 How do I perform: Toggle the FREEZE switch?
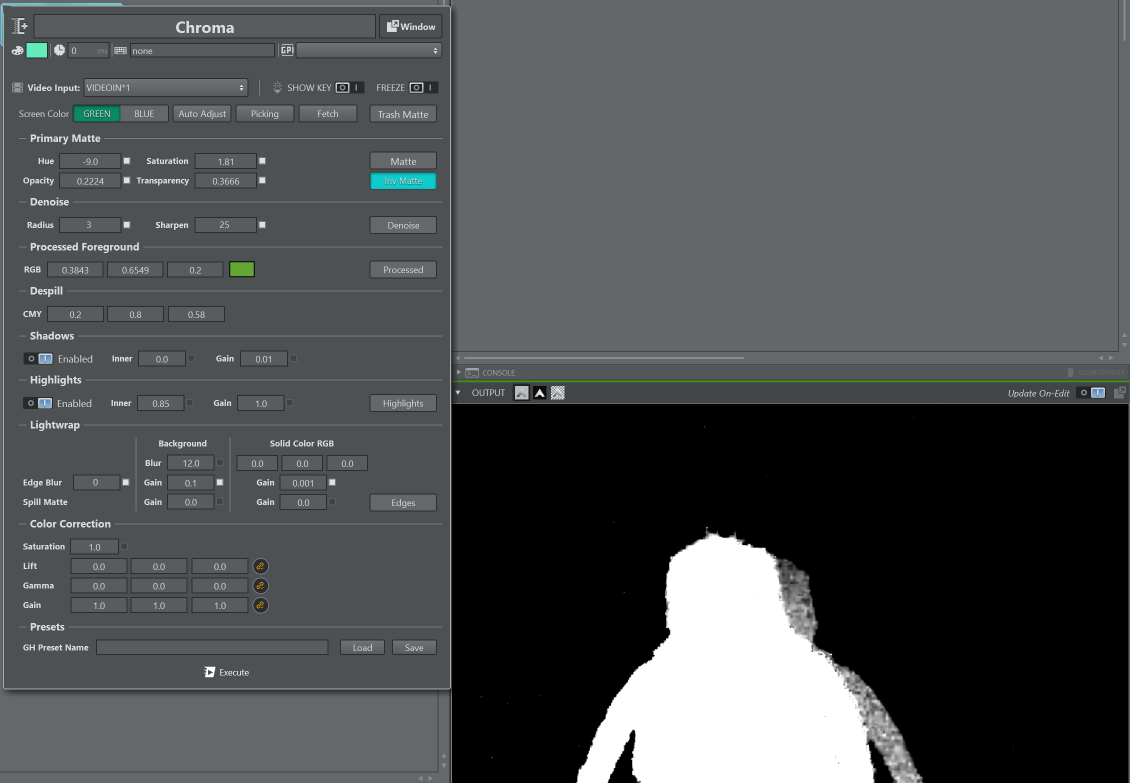click(x=423, y=88)
